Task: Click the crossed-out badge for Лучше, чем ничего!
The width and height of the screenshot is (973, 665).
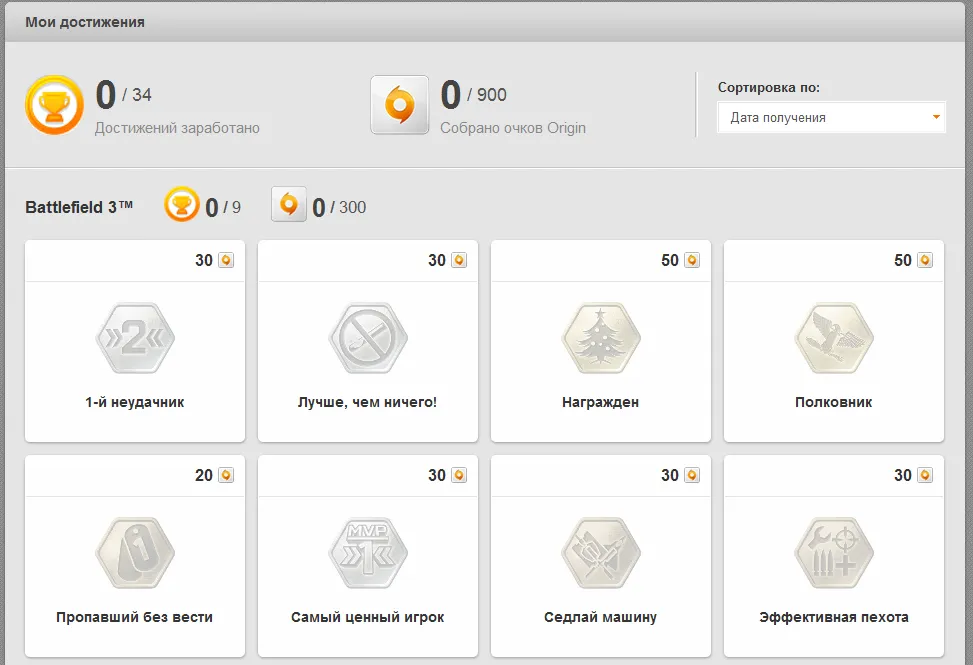Action: (368, 338)
